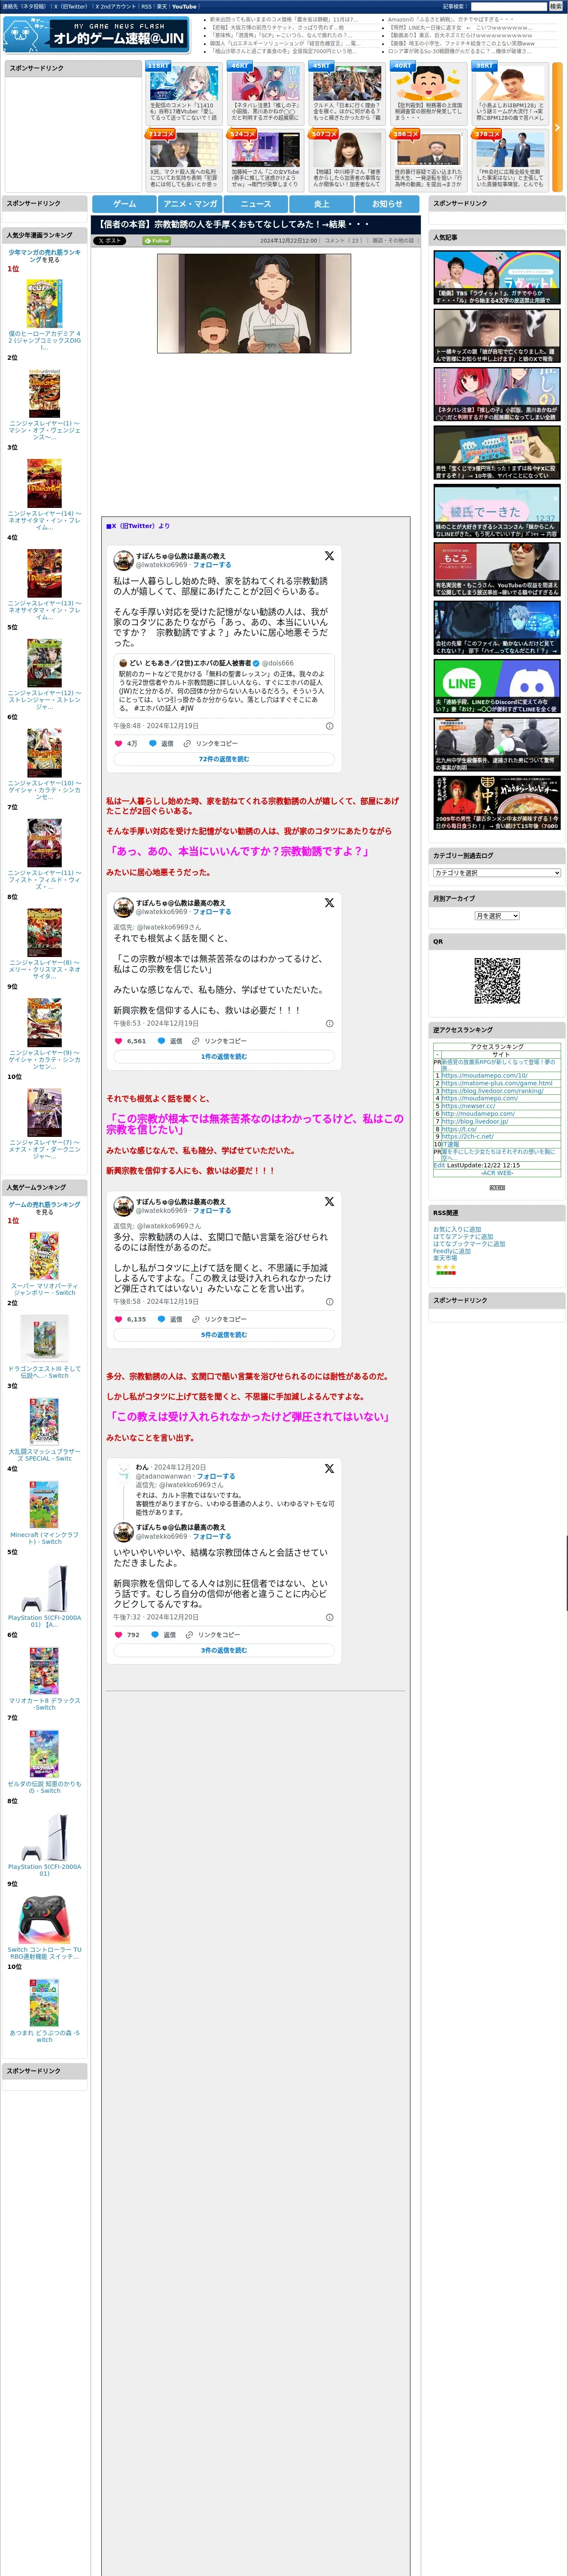Click the Edit link in access ranking
Viewport: 568px width, 2576px height.
pyautogui.click(x=439, y=1165)
